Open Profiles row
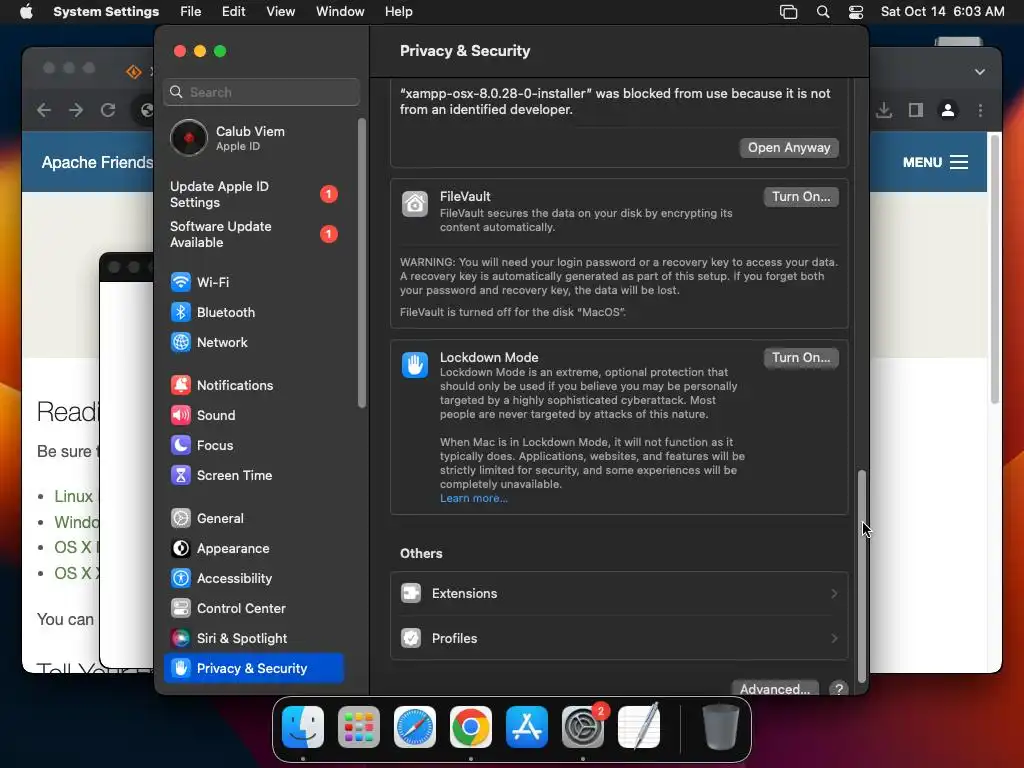 click(619, 638)
